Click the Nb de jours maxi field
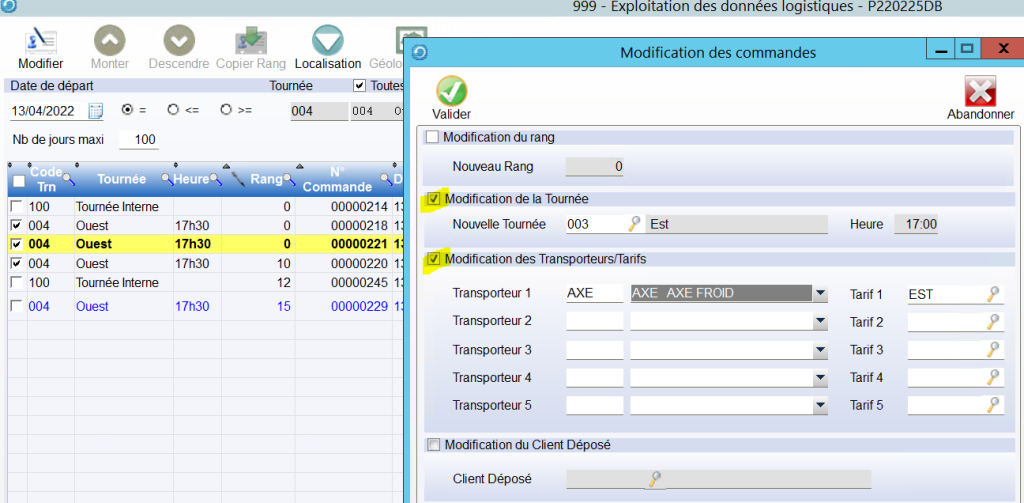 pos(138,140)
